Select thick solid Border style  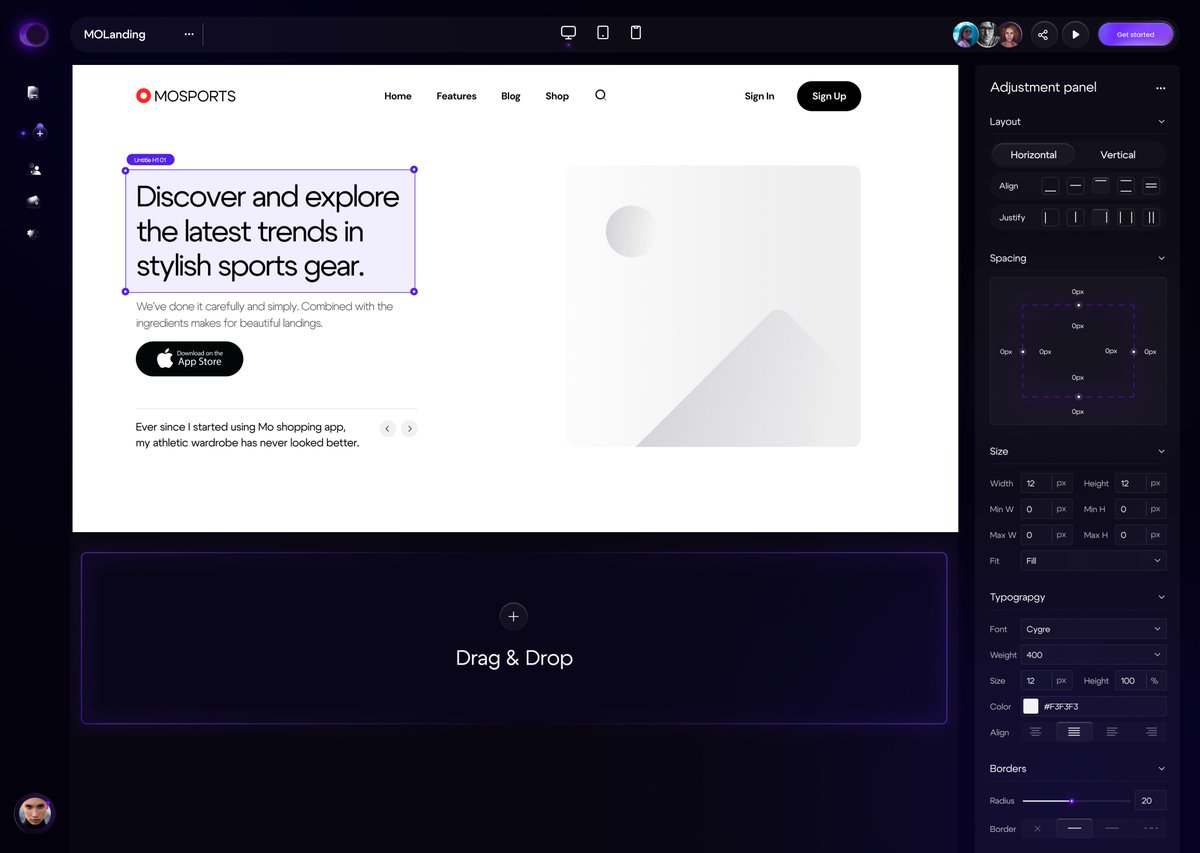coord(1075,829)
